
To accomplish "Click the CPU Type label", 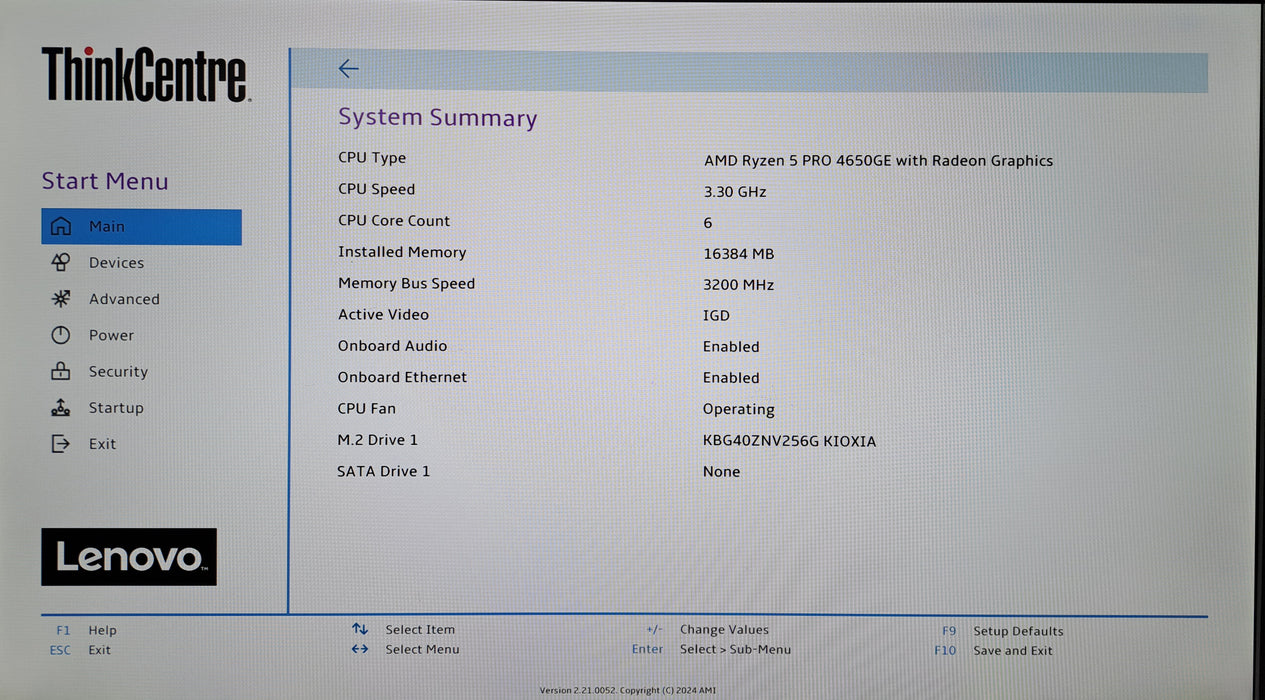I will click(372, 158).
